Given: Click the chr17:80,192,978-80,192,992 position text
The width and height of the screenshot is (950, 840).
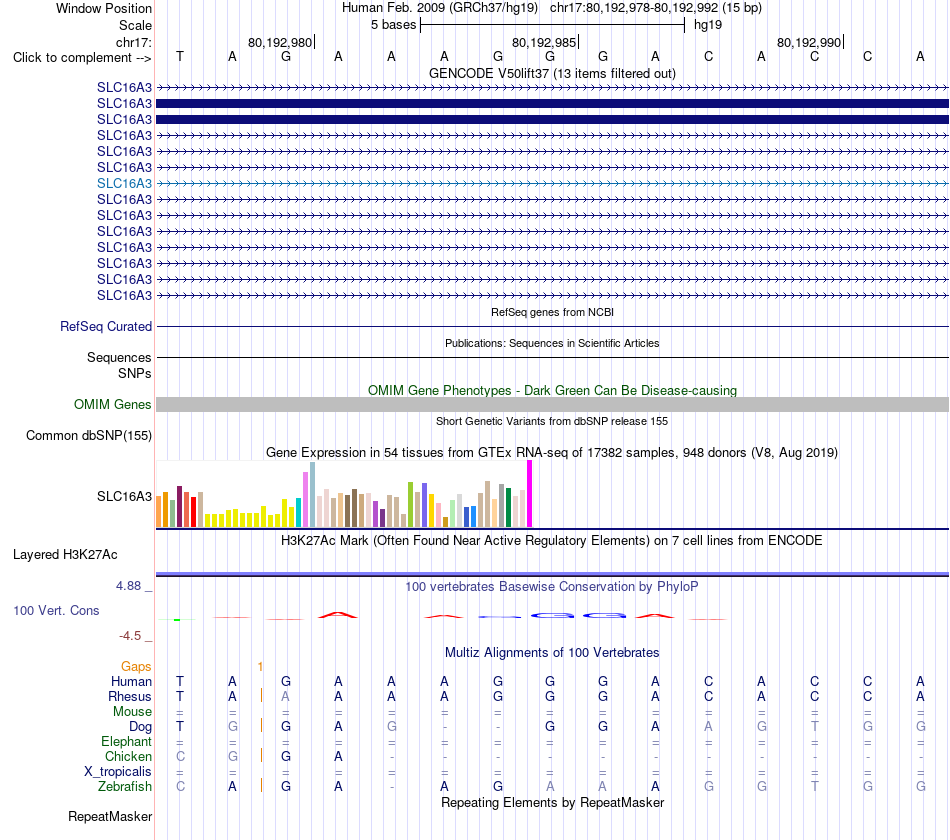Looking at the screenshot, I should click(656, 8).
